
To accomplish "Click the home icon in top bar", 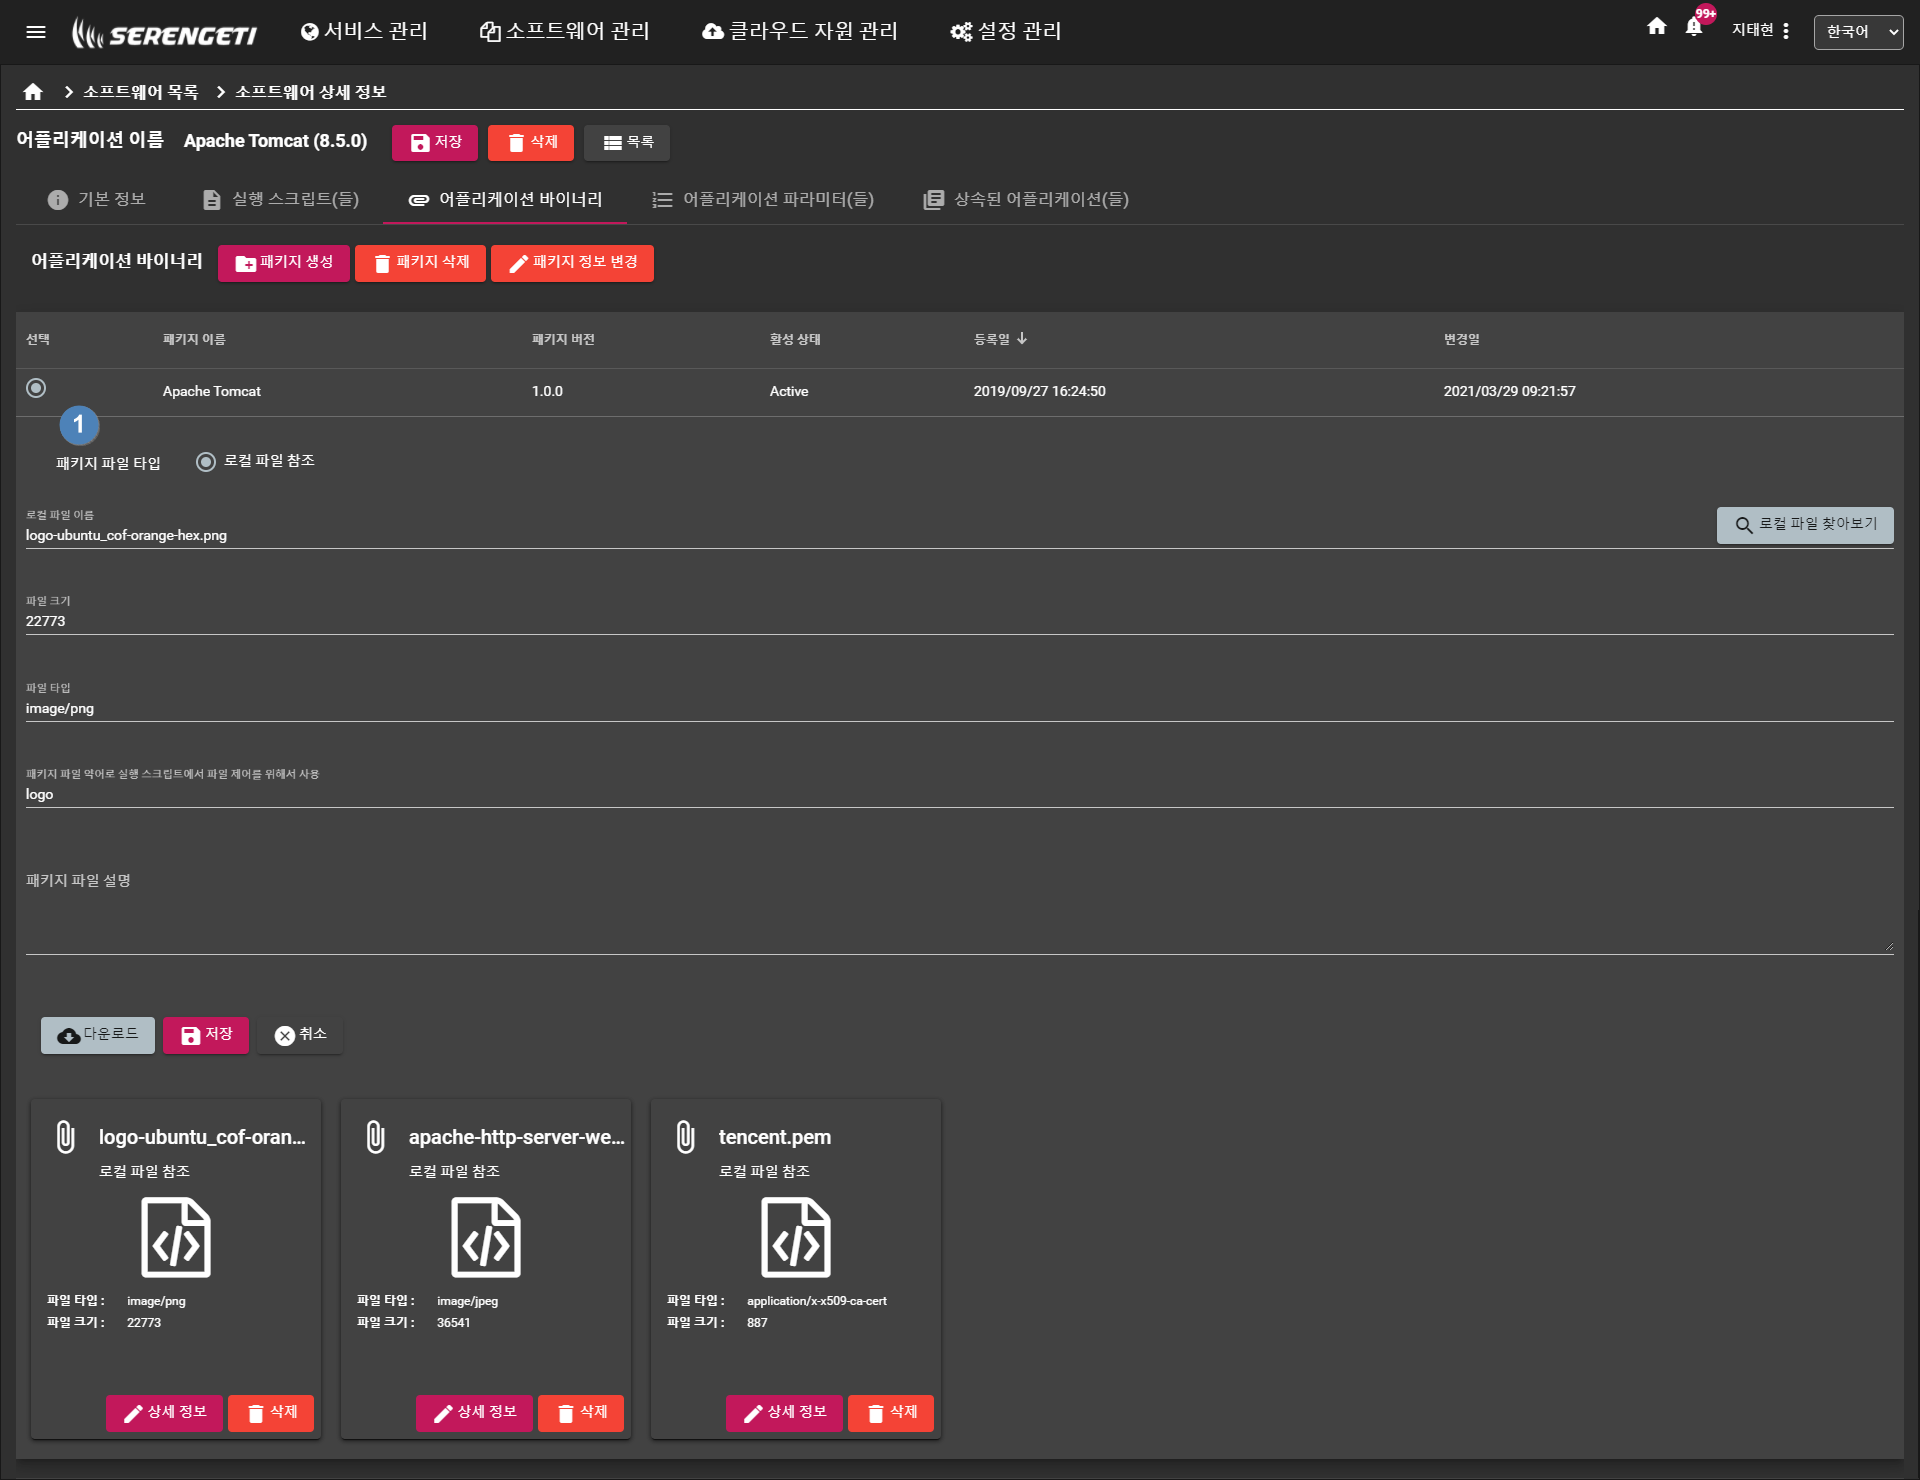I will (x=1657, y=27).
